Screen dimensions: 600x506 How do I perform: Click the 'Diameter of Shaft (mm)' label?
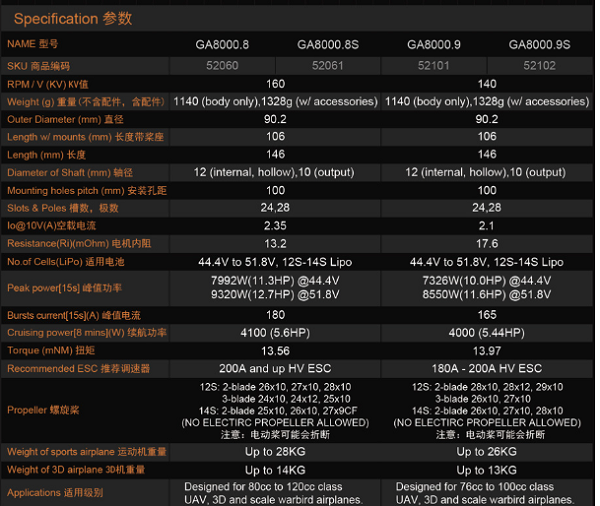(70, 173)
